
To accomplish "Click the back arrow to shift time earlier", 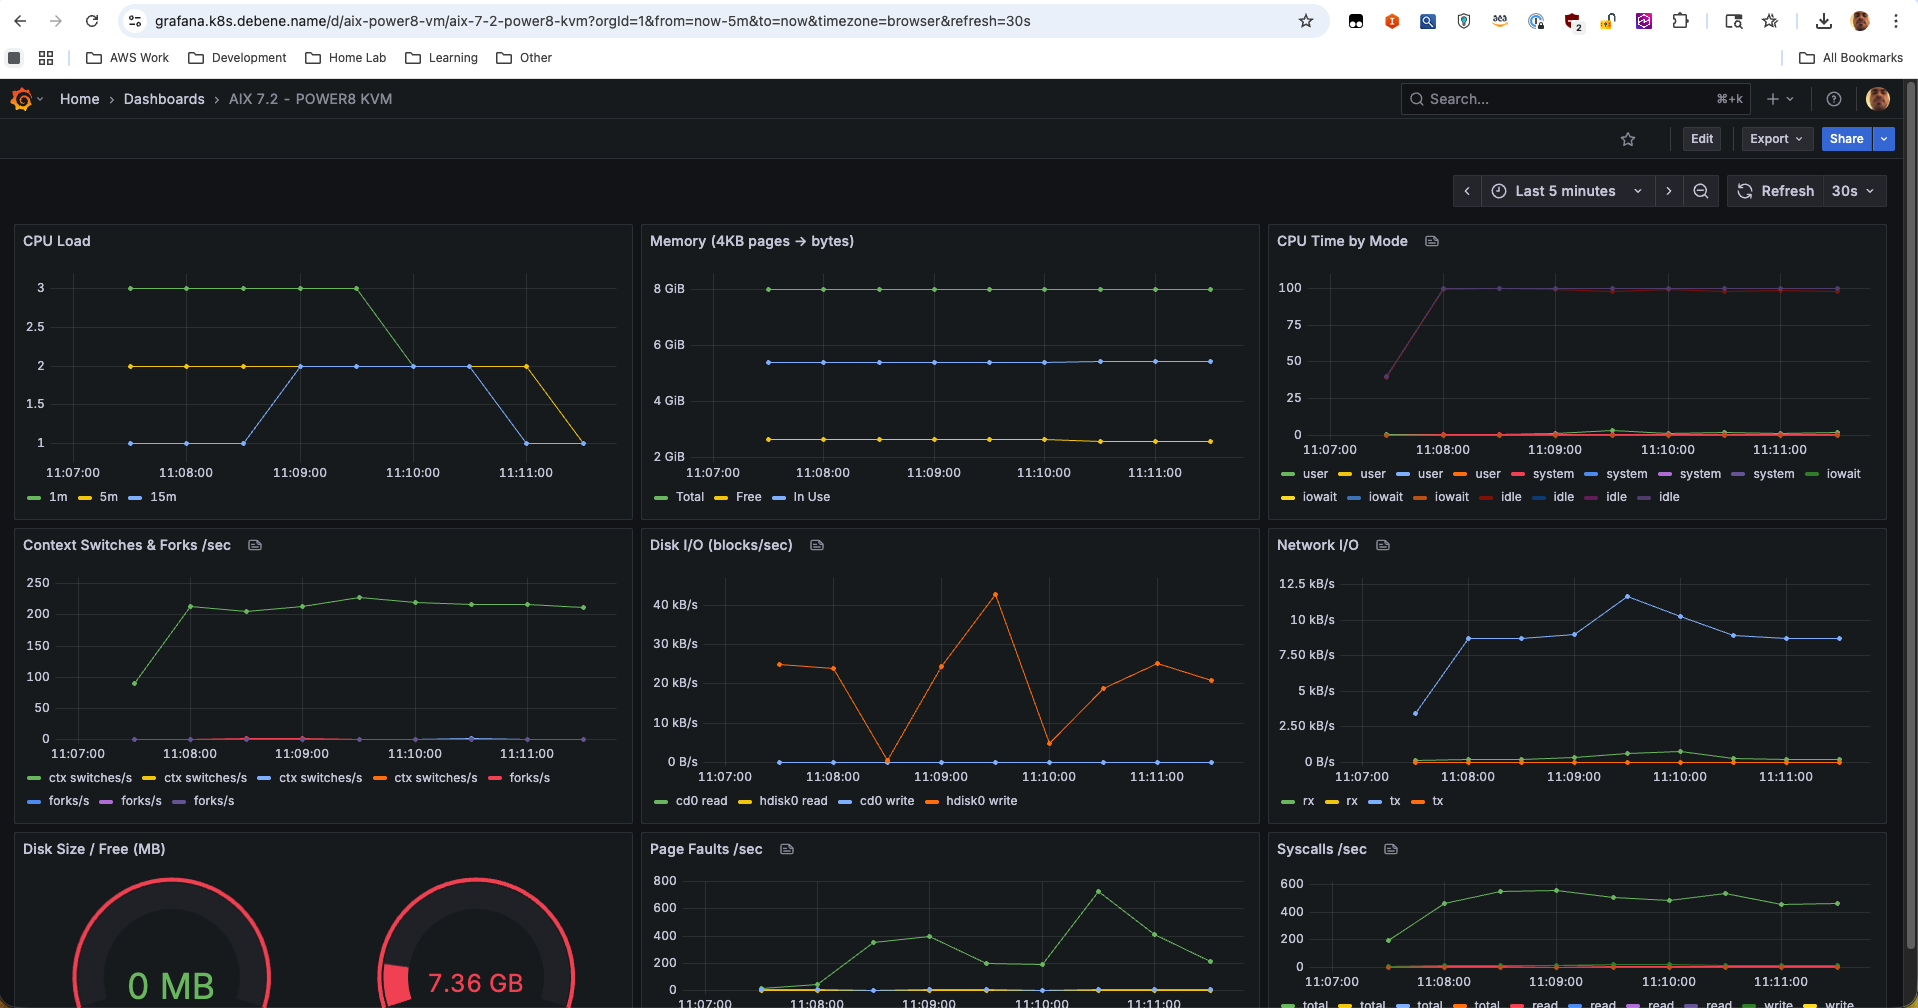I will click(1466, 190).
